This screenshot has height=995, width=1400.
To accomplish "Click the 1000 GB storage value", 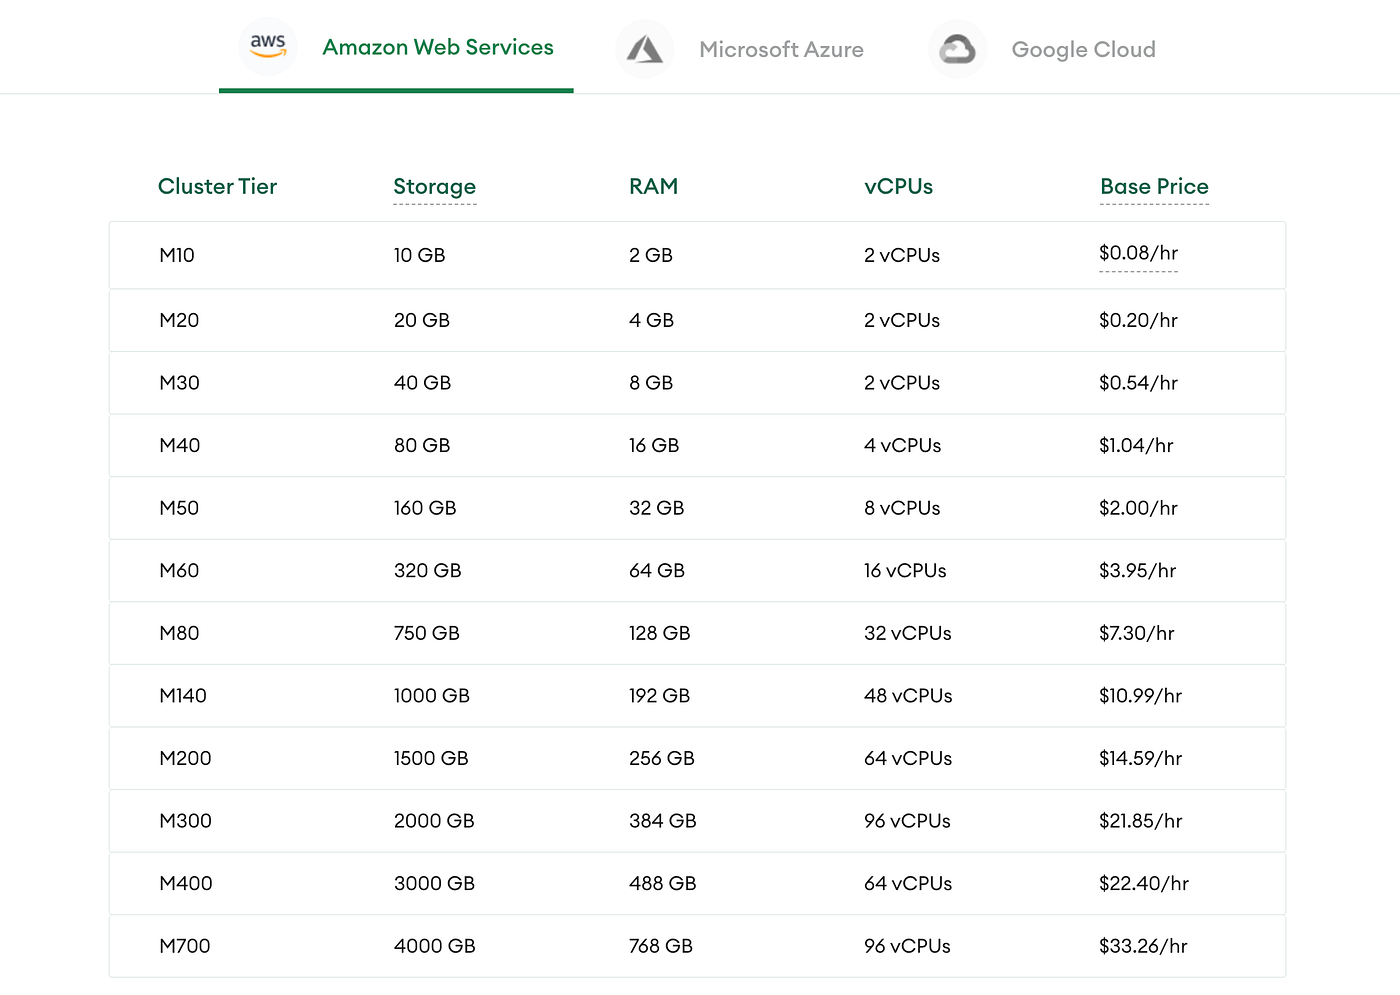I will pyautogui.click(x=432, y=695).
